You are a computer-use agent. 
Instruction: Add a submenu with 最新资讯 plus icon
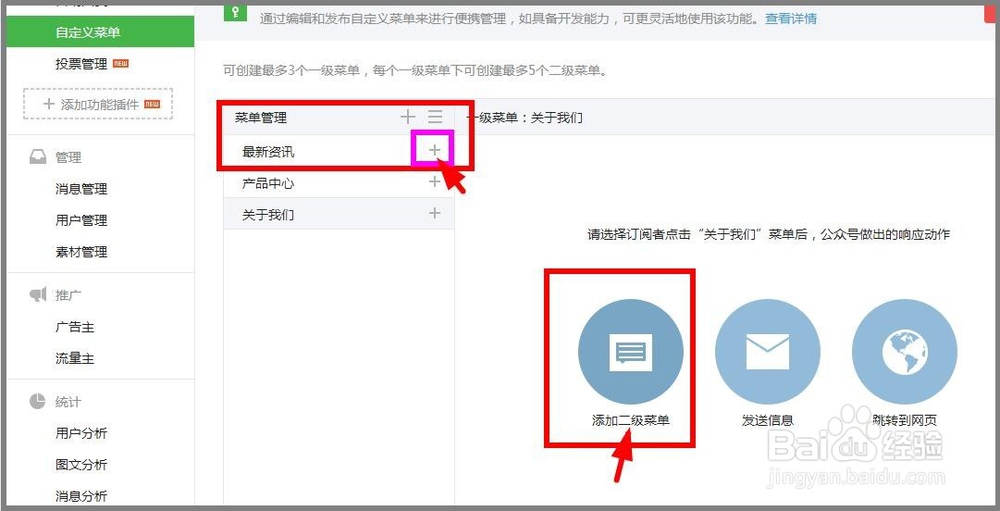(434, 150)
